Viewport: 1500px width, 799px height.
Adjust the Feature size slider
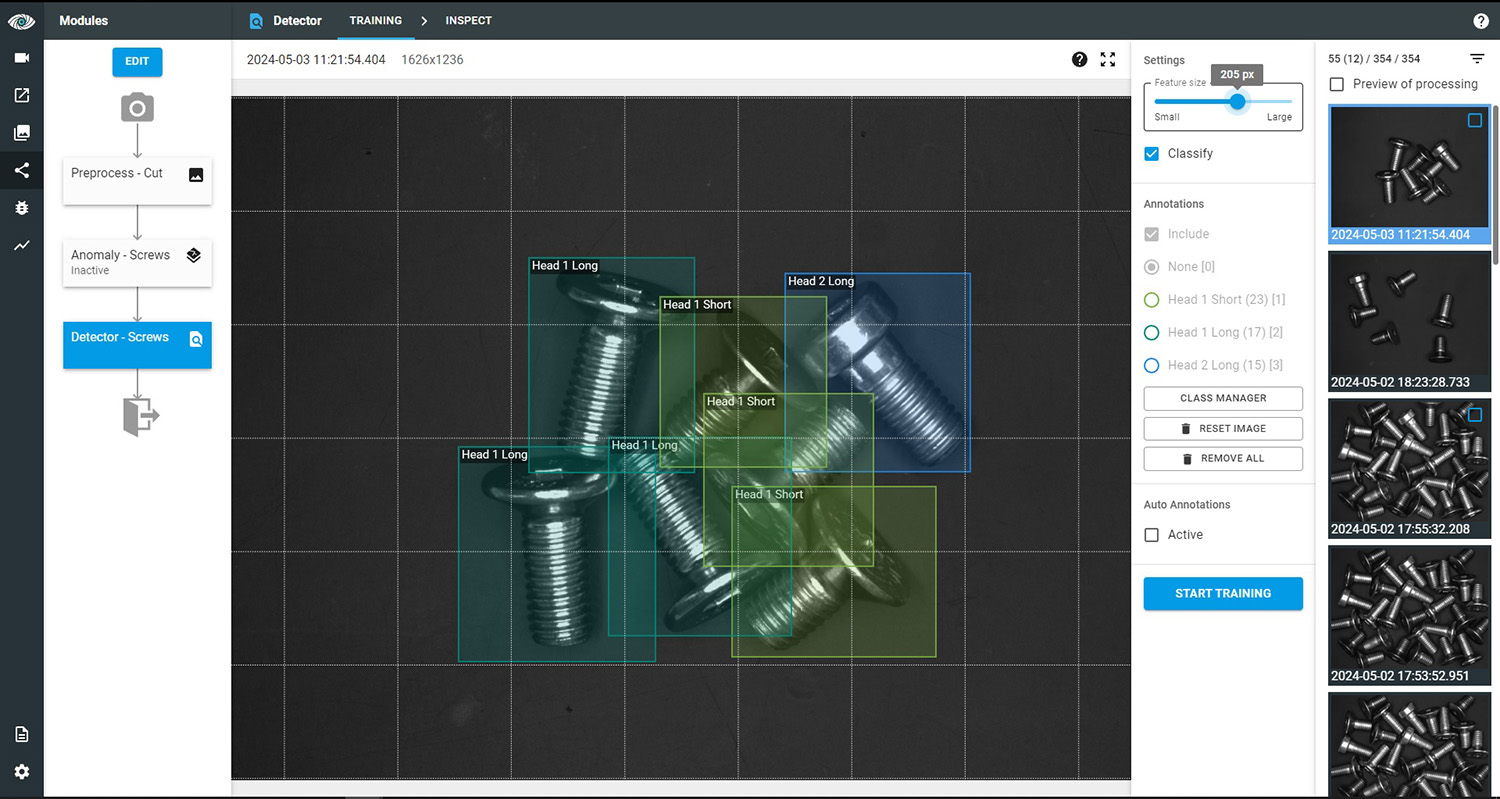click(x=1237, y=101)
